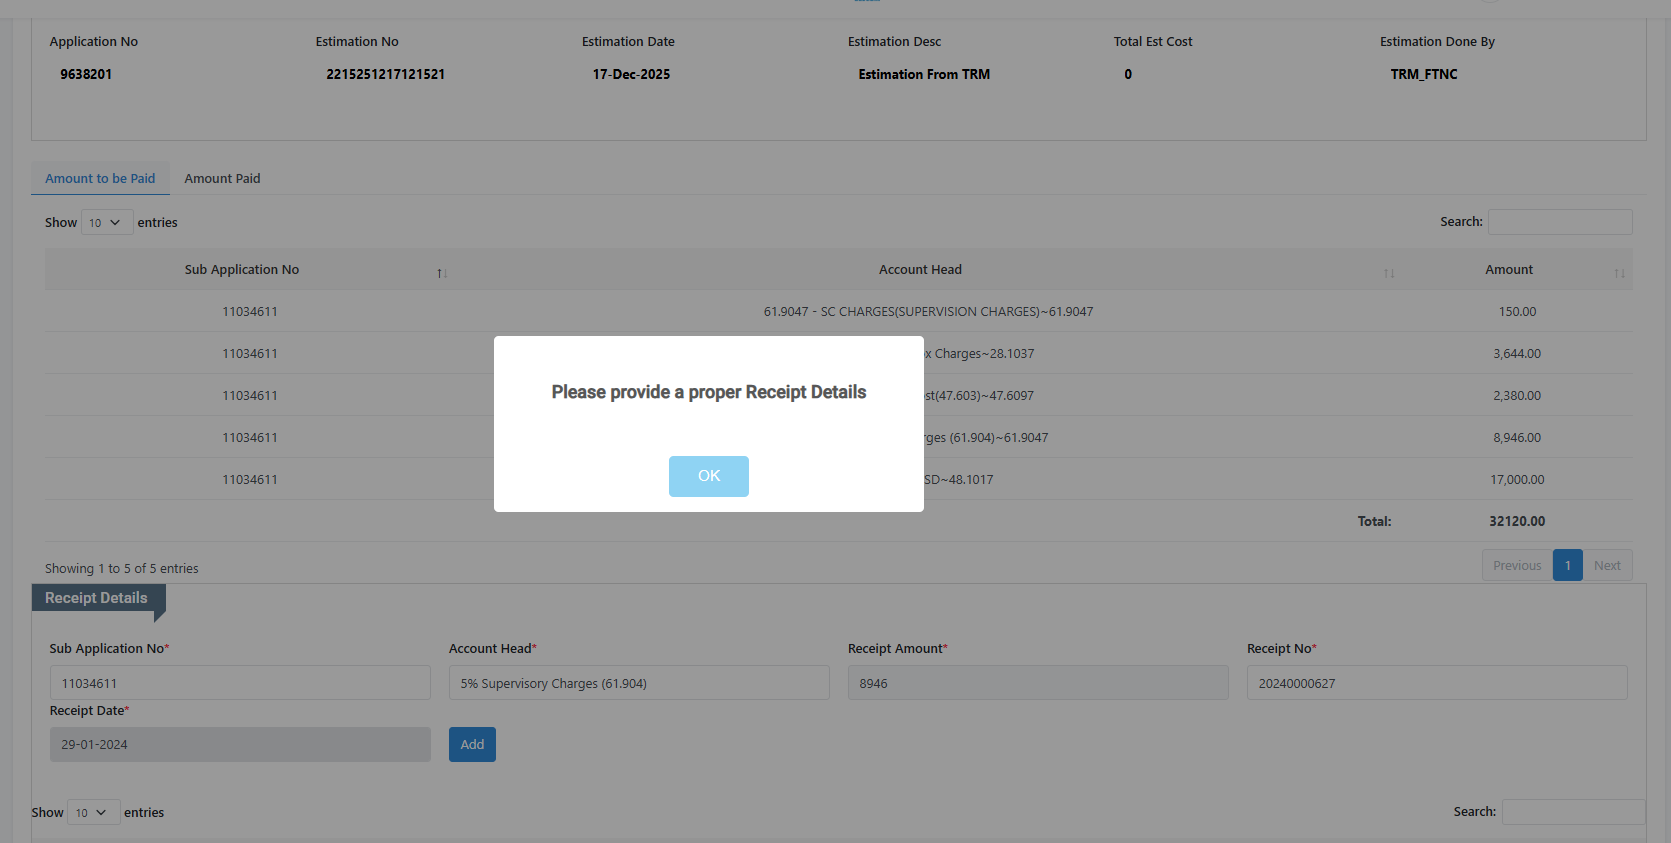Expand the bottom Show entries dropdown
This screenshot has height=843, width=1671.
click(x=93, y=813)
